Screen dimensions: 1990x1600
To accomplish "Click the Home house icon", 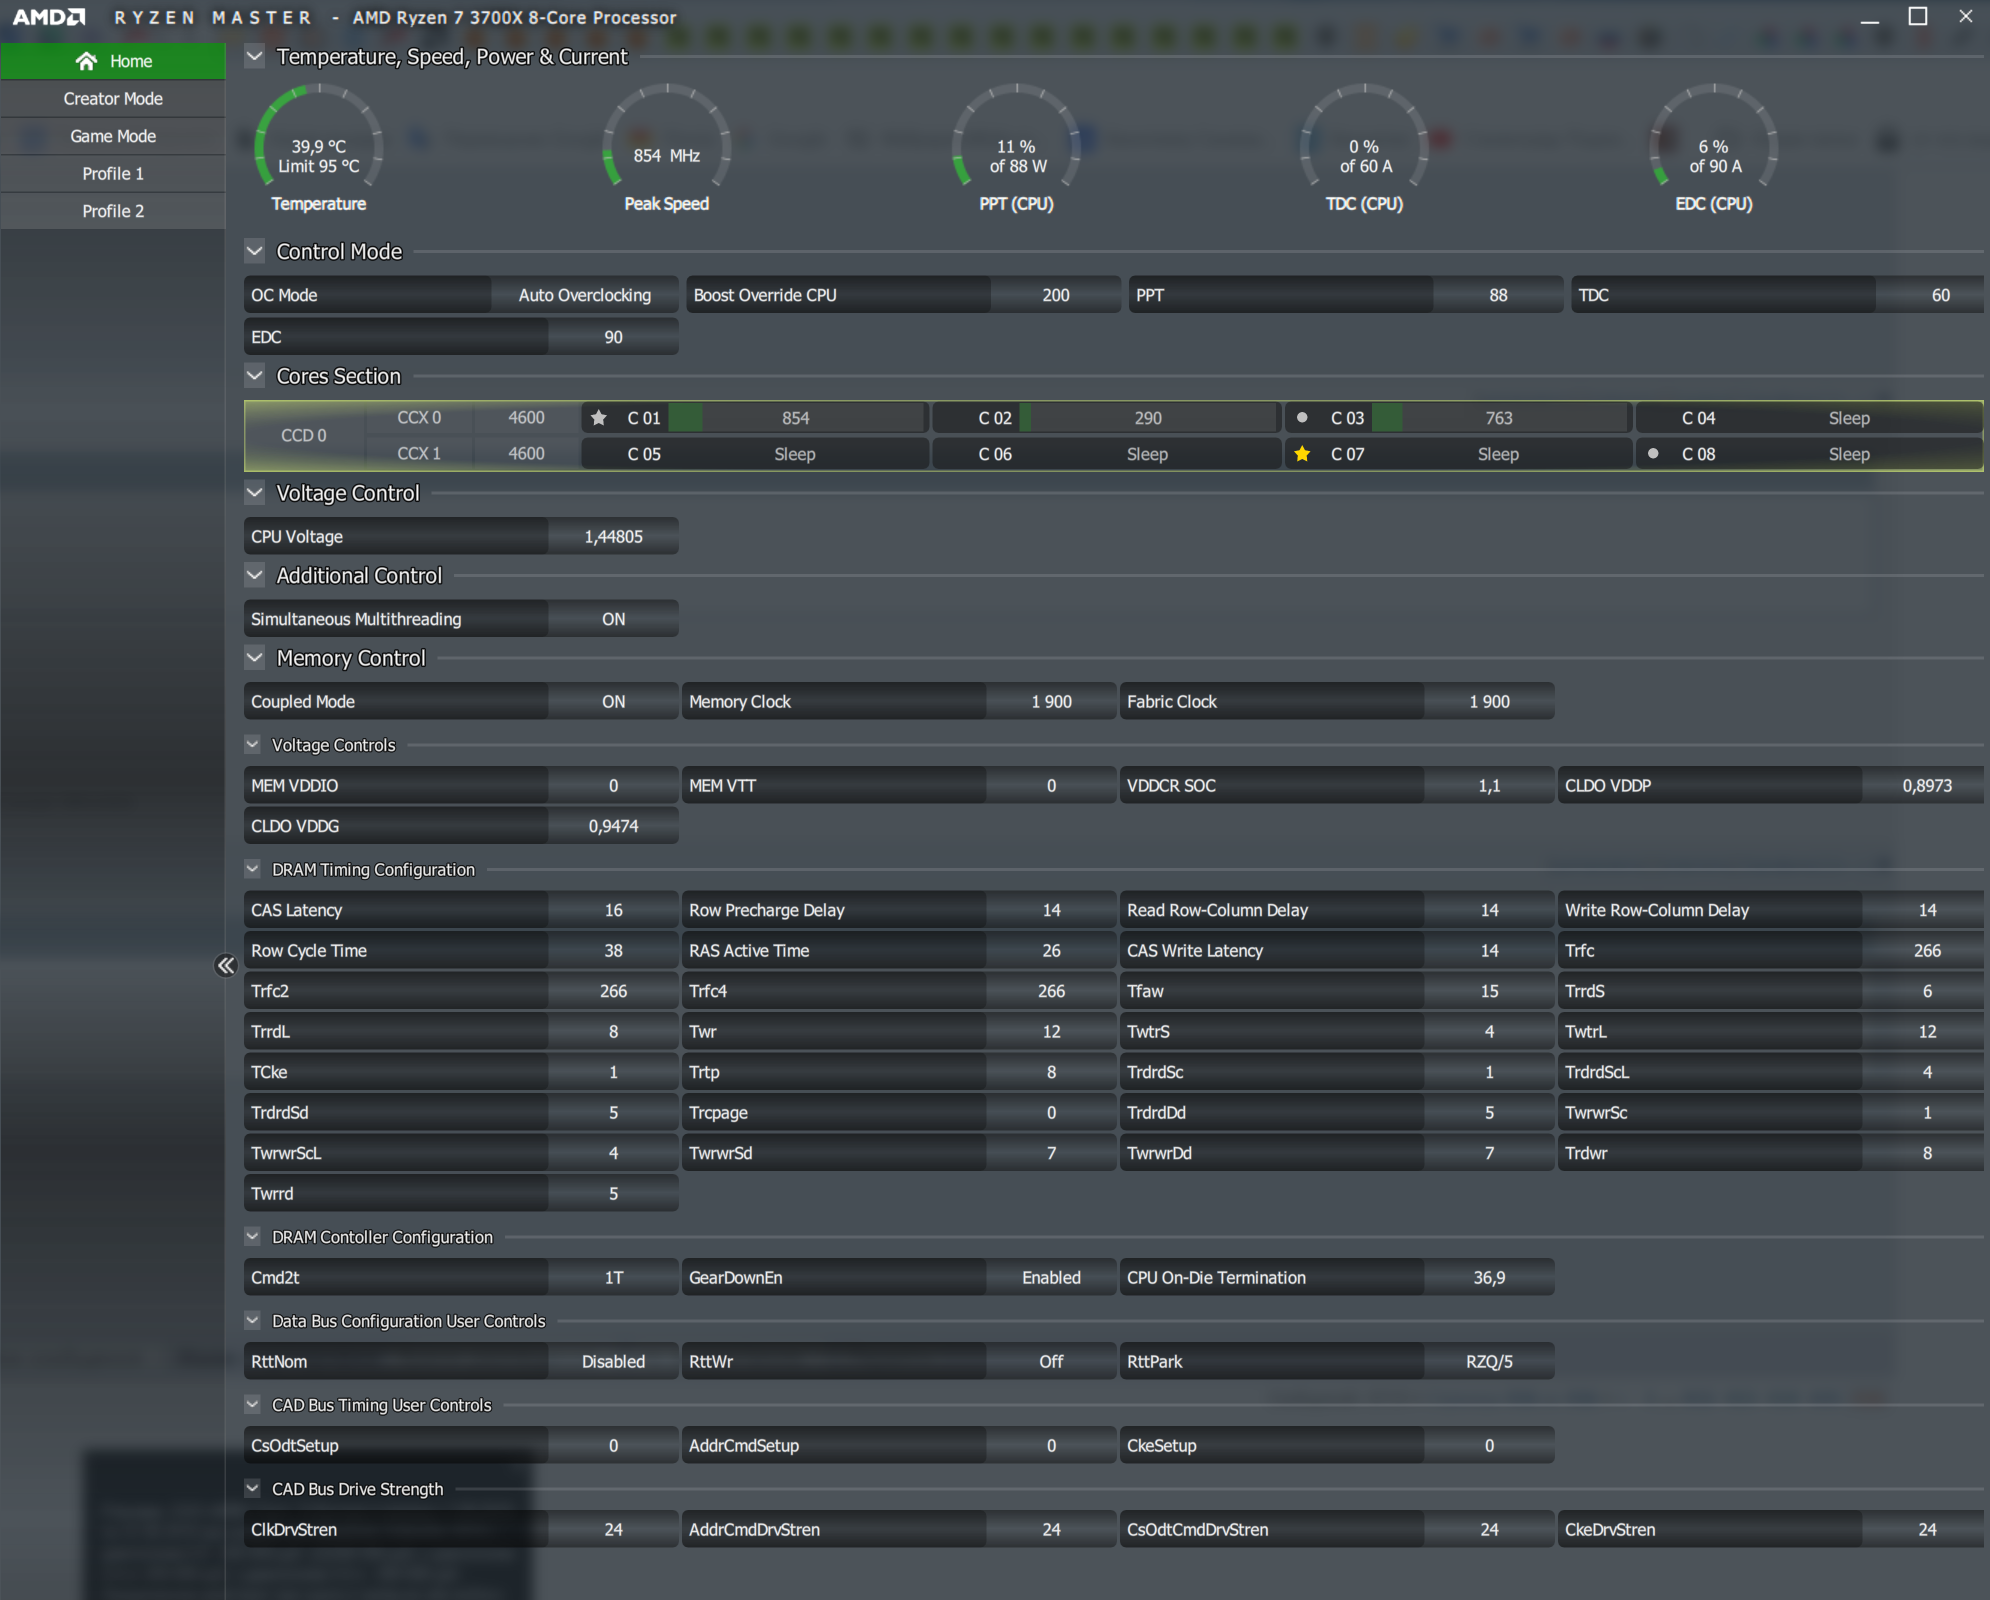I will pyautogui.click(x=87, y=61).
